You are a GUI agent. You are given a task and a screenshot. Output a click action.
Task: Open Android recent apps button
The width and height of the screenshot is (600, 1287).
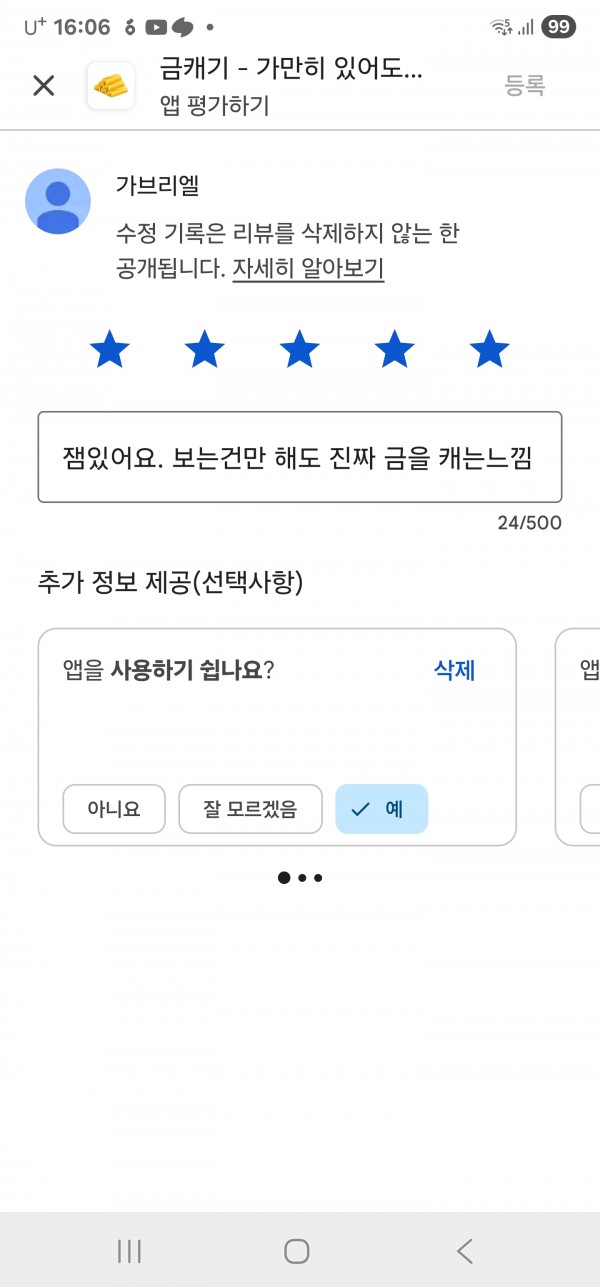[x=129, y=1250]
